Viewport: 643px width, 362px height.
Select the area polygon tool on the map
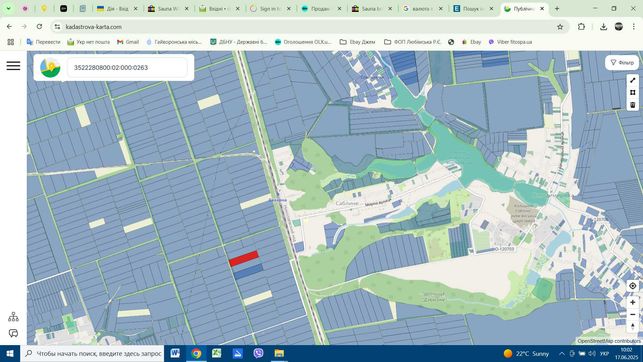click(x=633, y=93)
